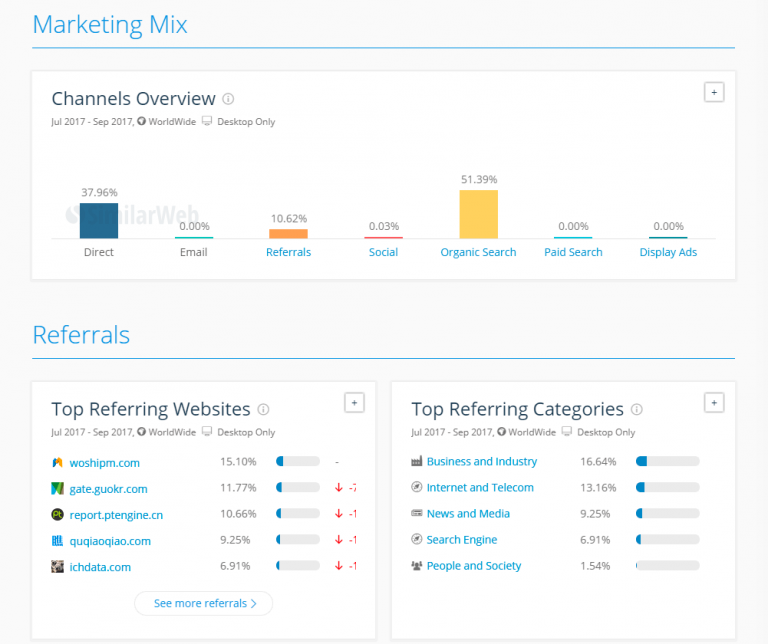Viewport: 768px width, 644px height.
Task: Open the Internet and Telecom category
Action: click(480, 488)
